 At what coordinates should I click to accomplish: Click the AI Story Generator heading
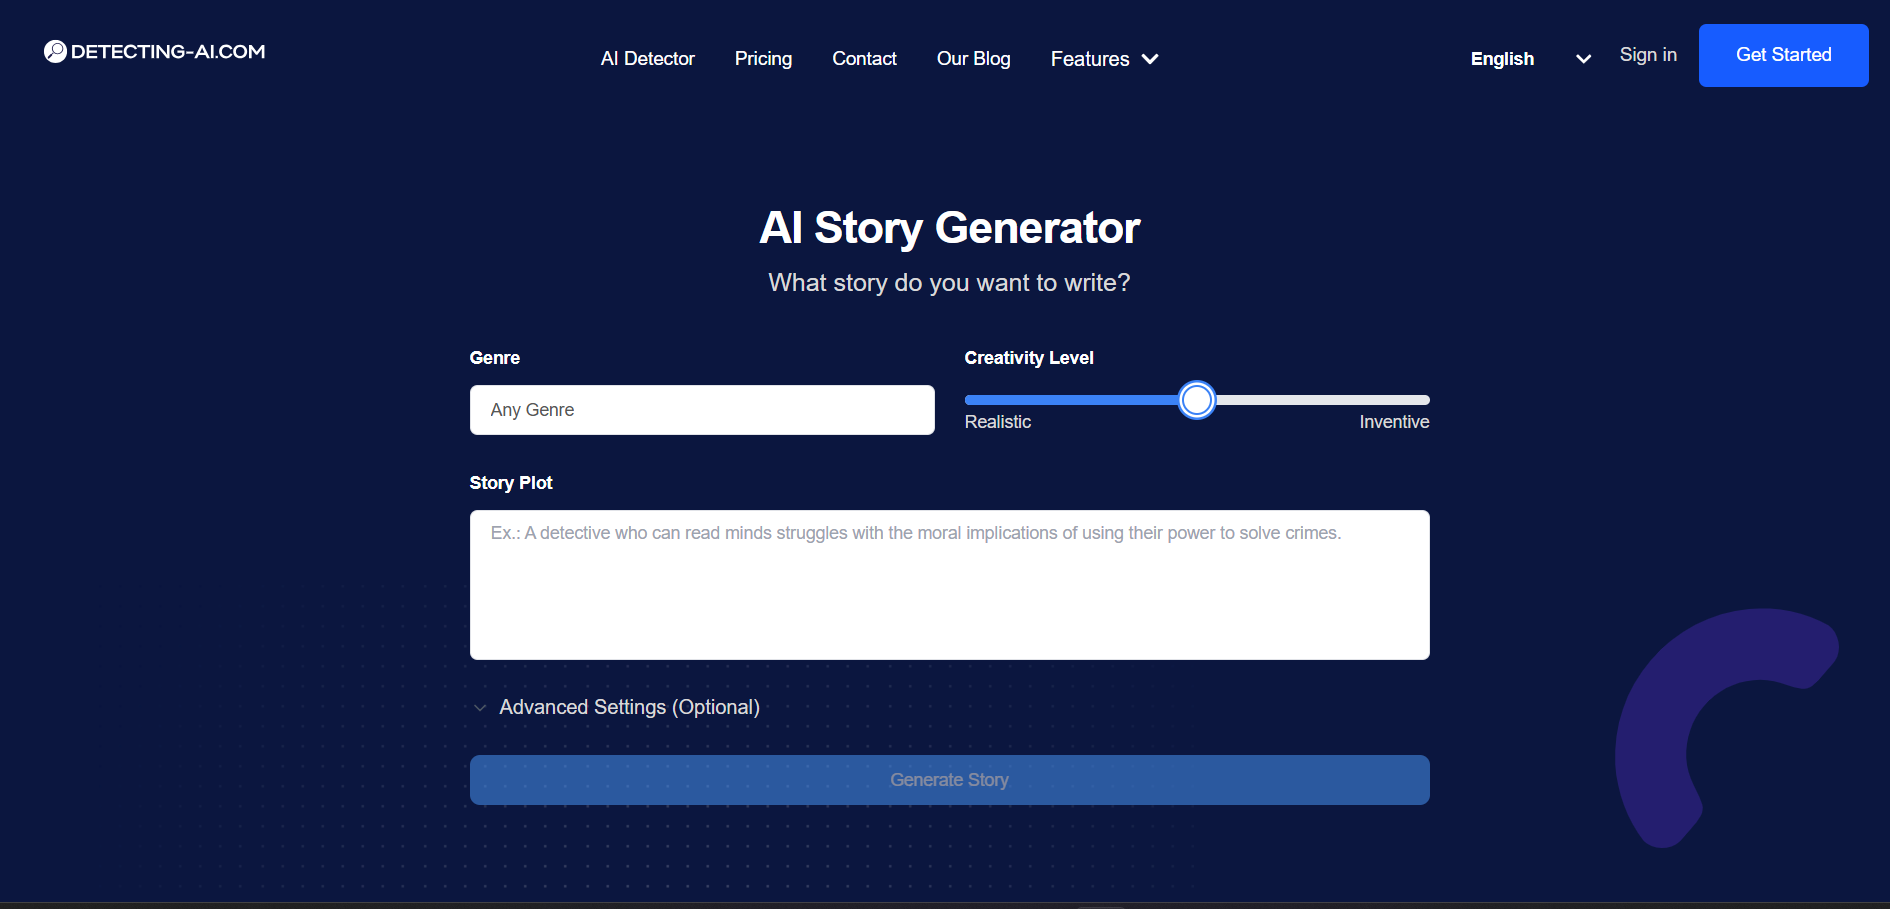(949, 228)
